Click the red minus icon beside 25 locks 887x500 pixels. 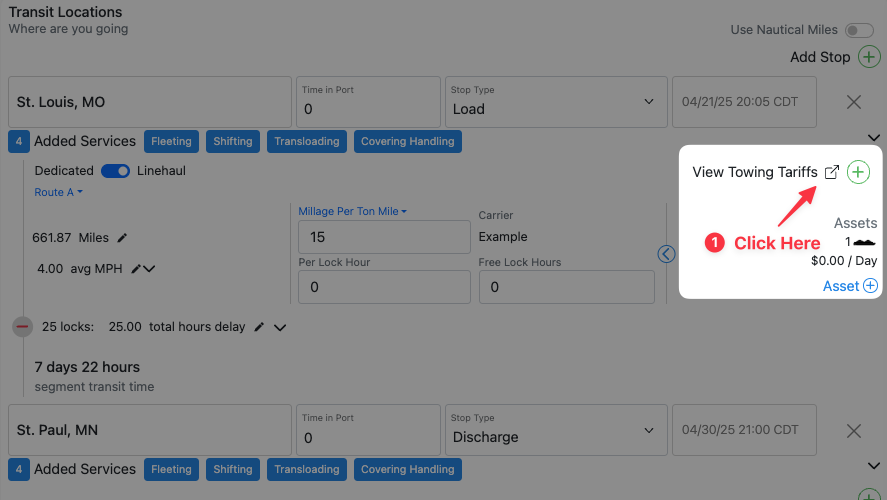tap(23, 326)
